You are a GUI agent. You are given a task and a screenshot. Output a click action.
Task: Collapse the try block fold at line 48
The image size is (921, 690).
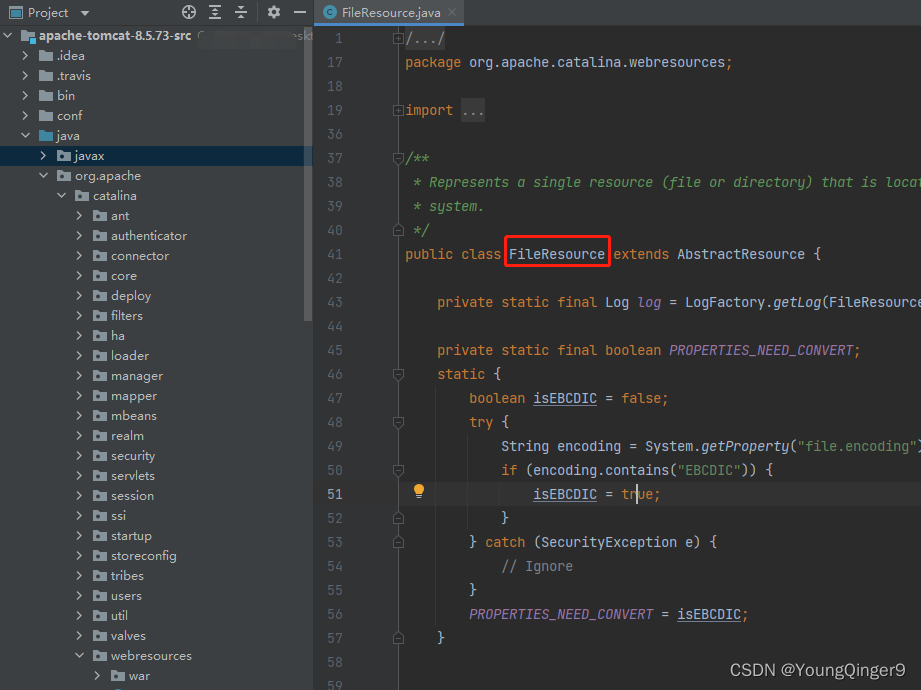pyautogui.click(x=398, y=423)
